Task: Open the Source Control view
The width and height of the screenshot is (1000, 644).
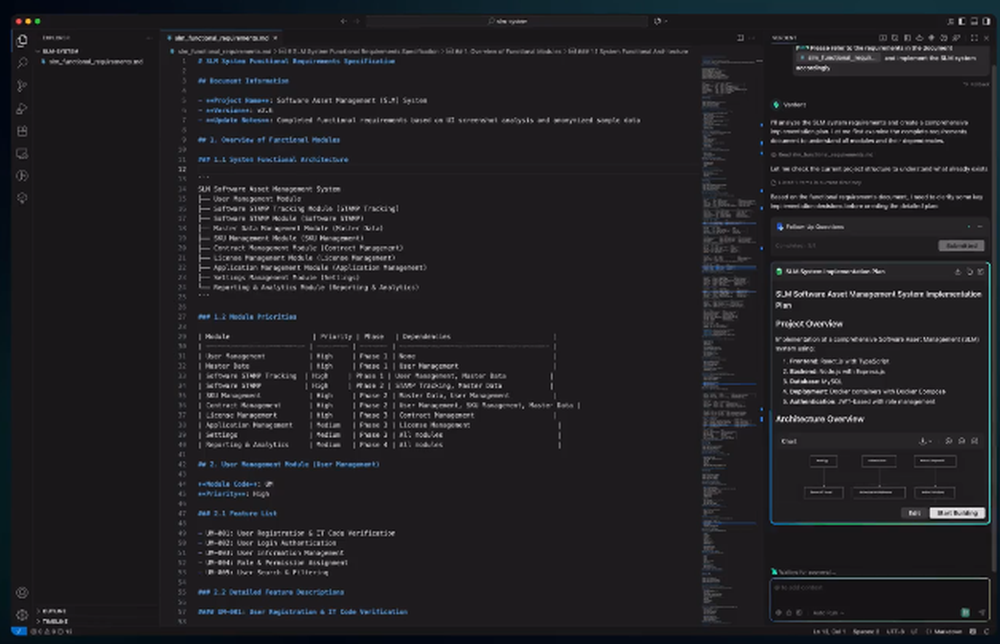Action: pyautogui.click(x=22, y=86)
